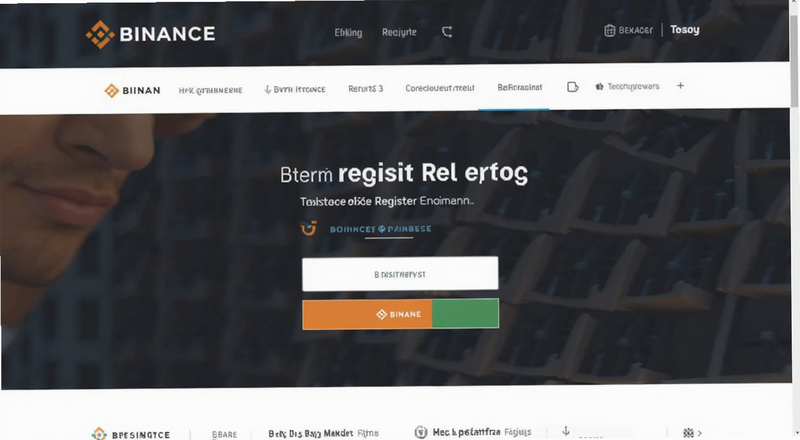Click the 'BPESINGTCE' footer logo
The image size is (800, 440).
tap(131, 434)
